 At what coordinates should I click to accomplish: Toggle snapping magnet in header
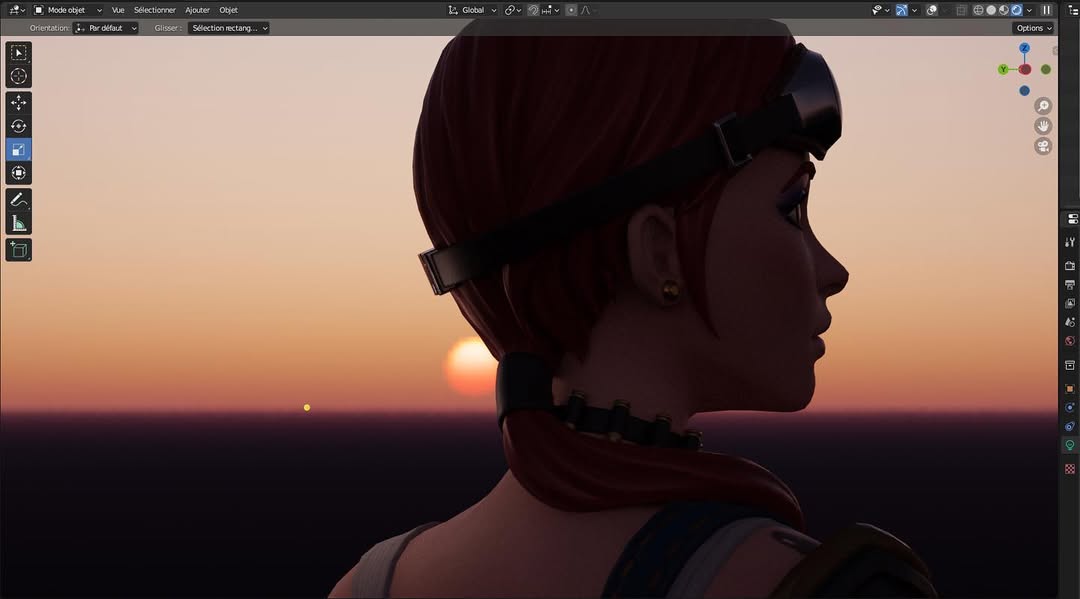pyautogui.click(x=533, y=10)
